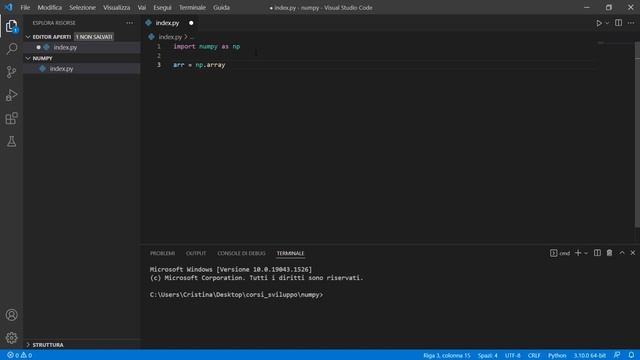Open the Source Control view icon
640x360 pixels.
[11, 72]
